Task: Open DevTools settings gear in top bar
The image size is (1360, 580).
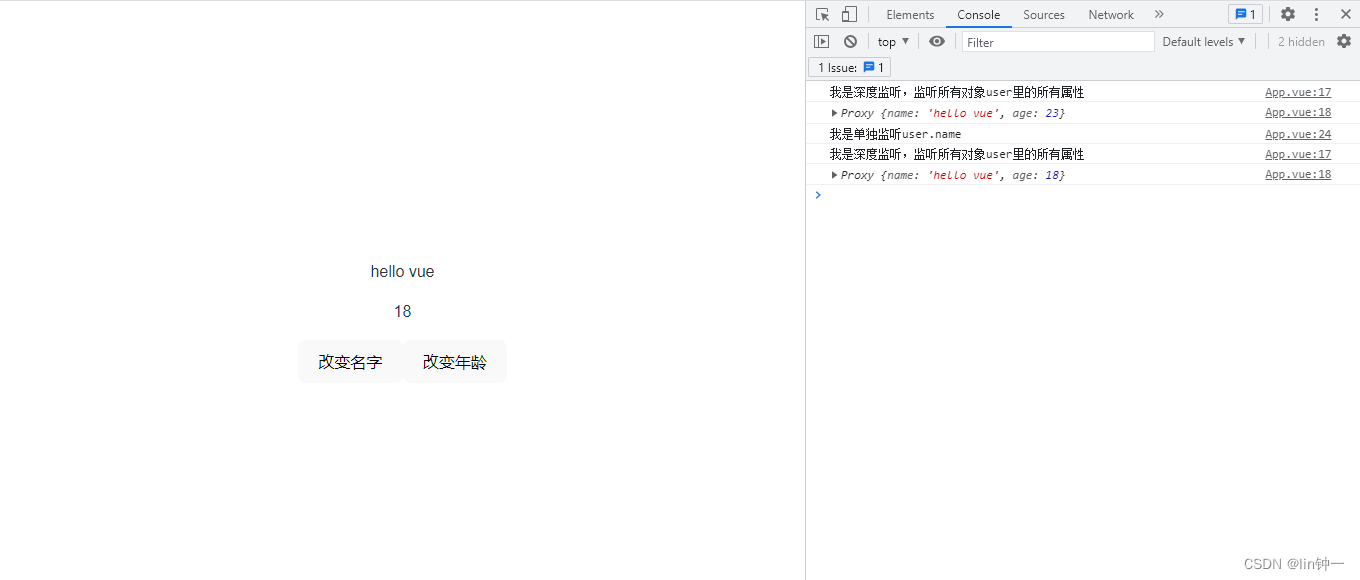Action: 1288,14
